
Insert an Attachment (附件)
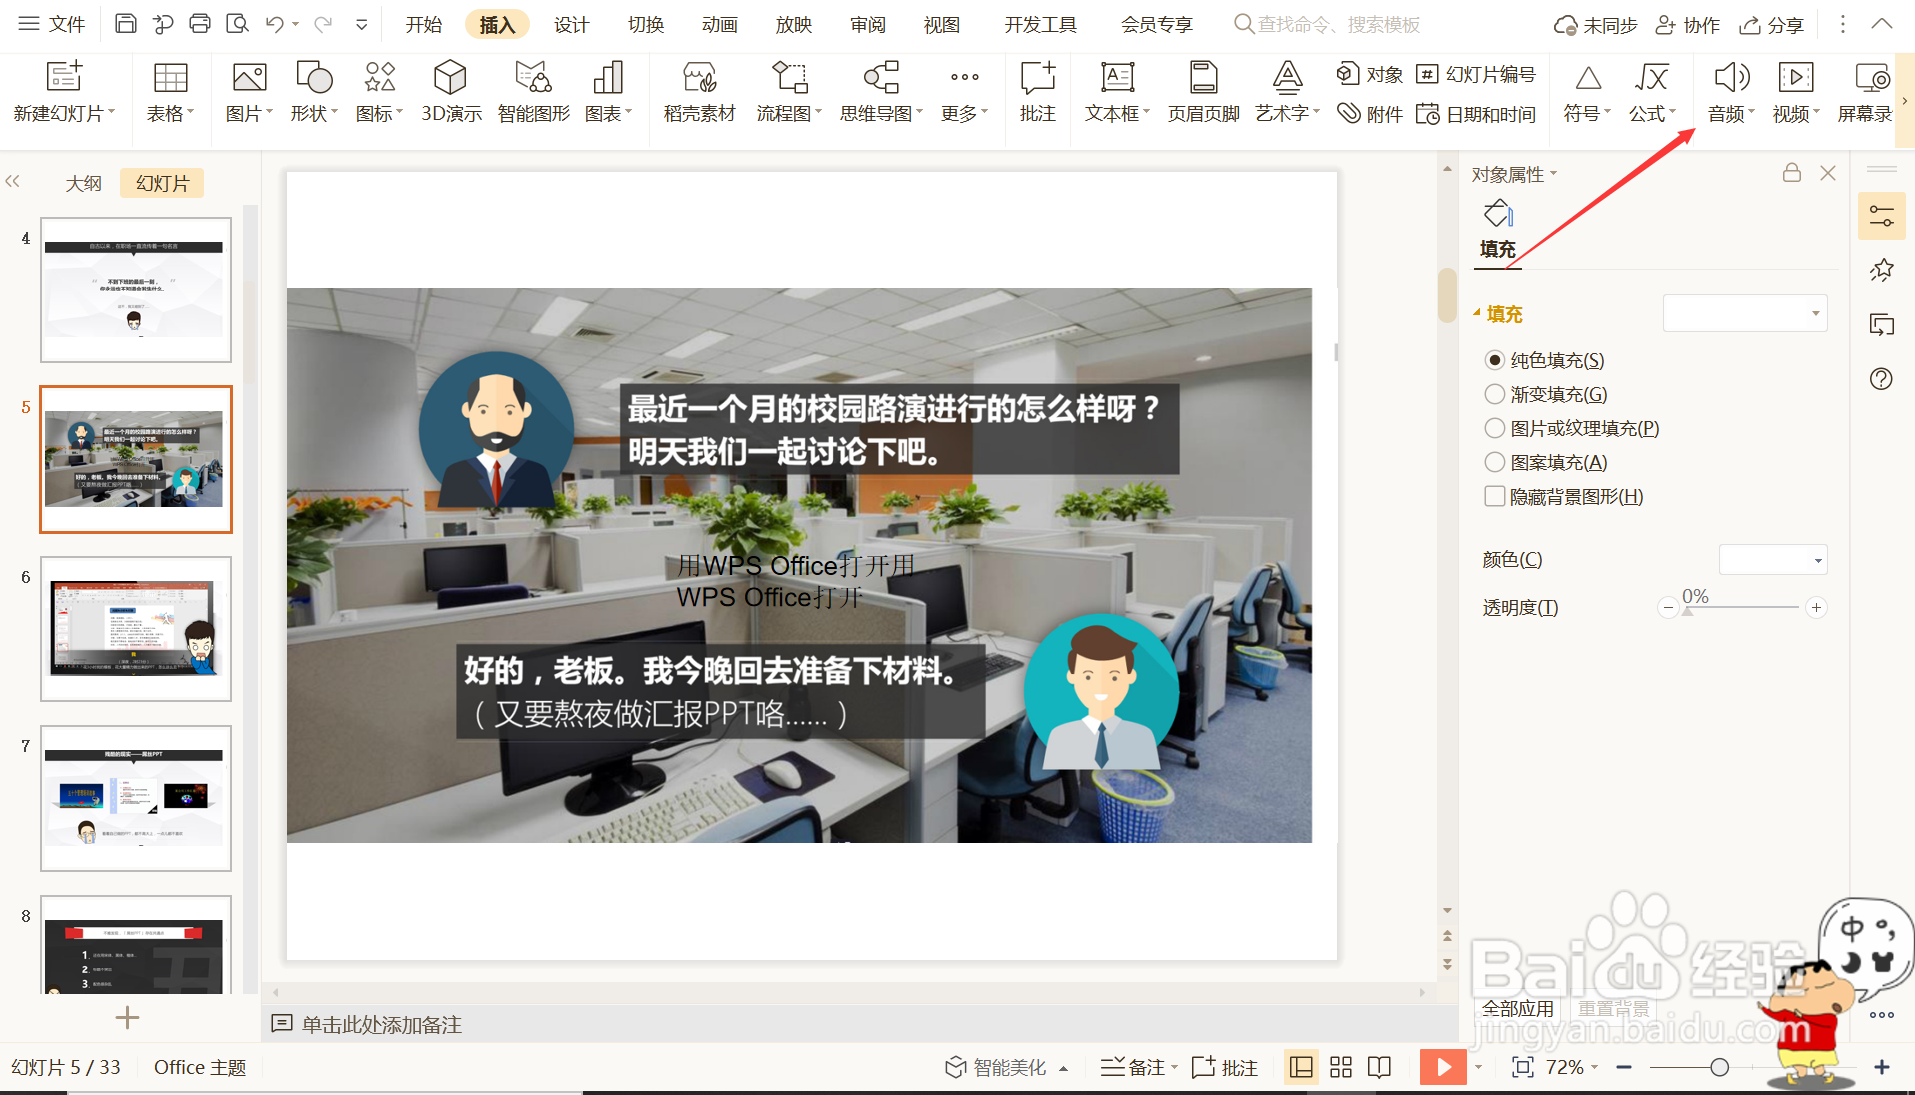pyautogui.click(x=1370, y=114)
